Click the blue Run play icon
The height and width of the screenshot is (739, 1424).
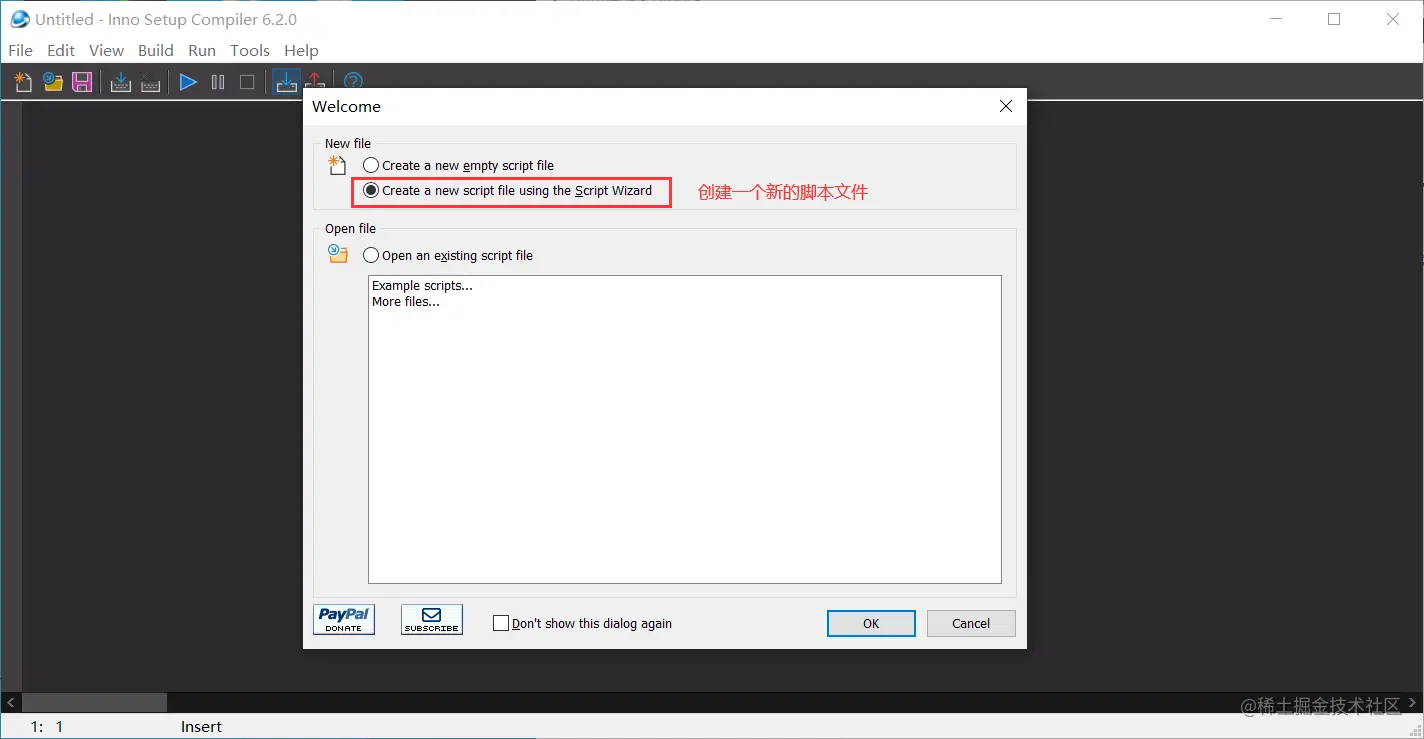(x=188, y=82)
